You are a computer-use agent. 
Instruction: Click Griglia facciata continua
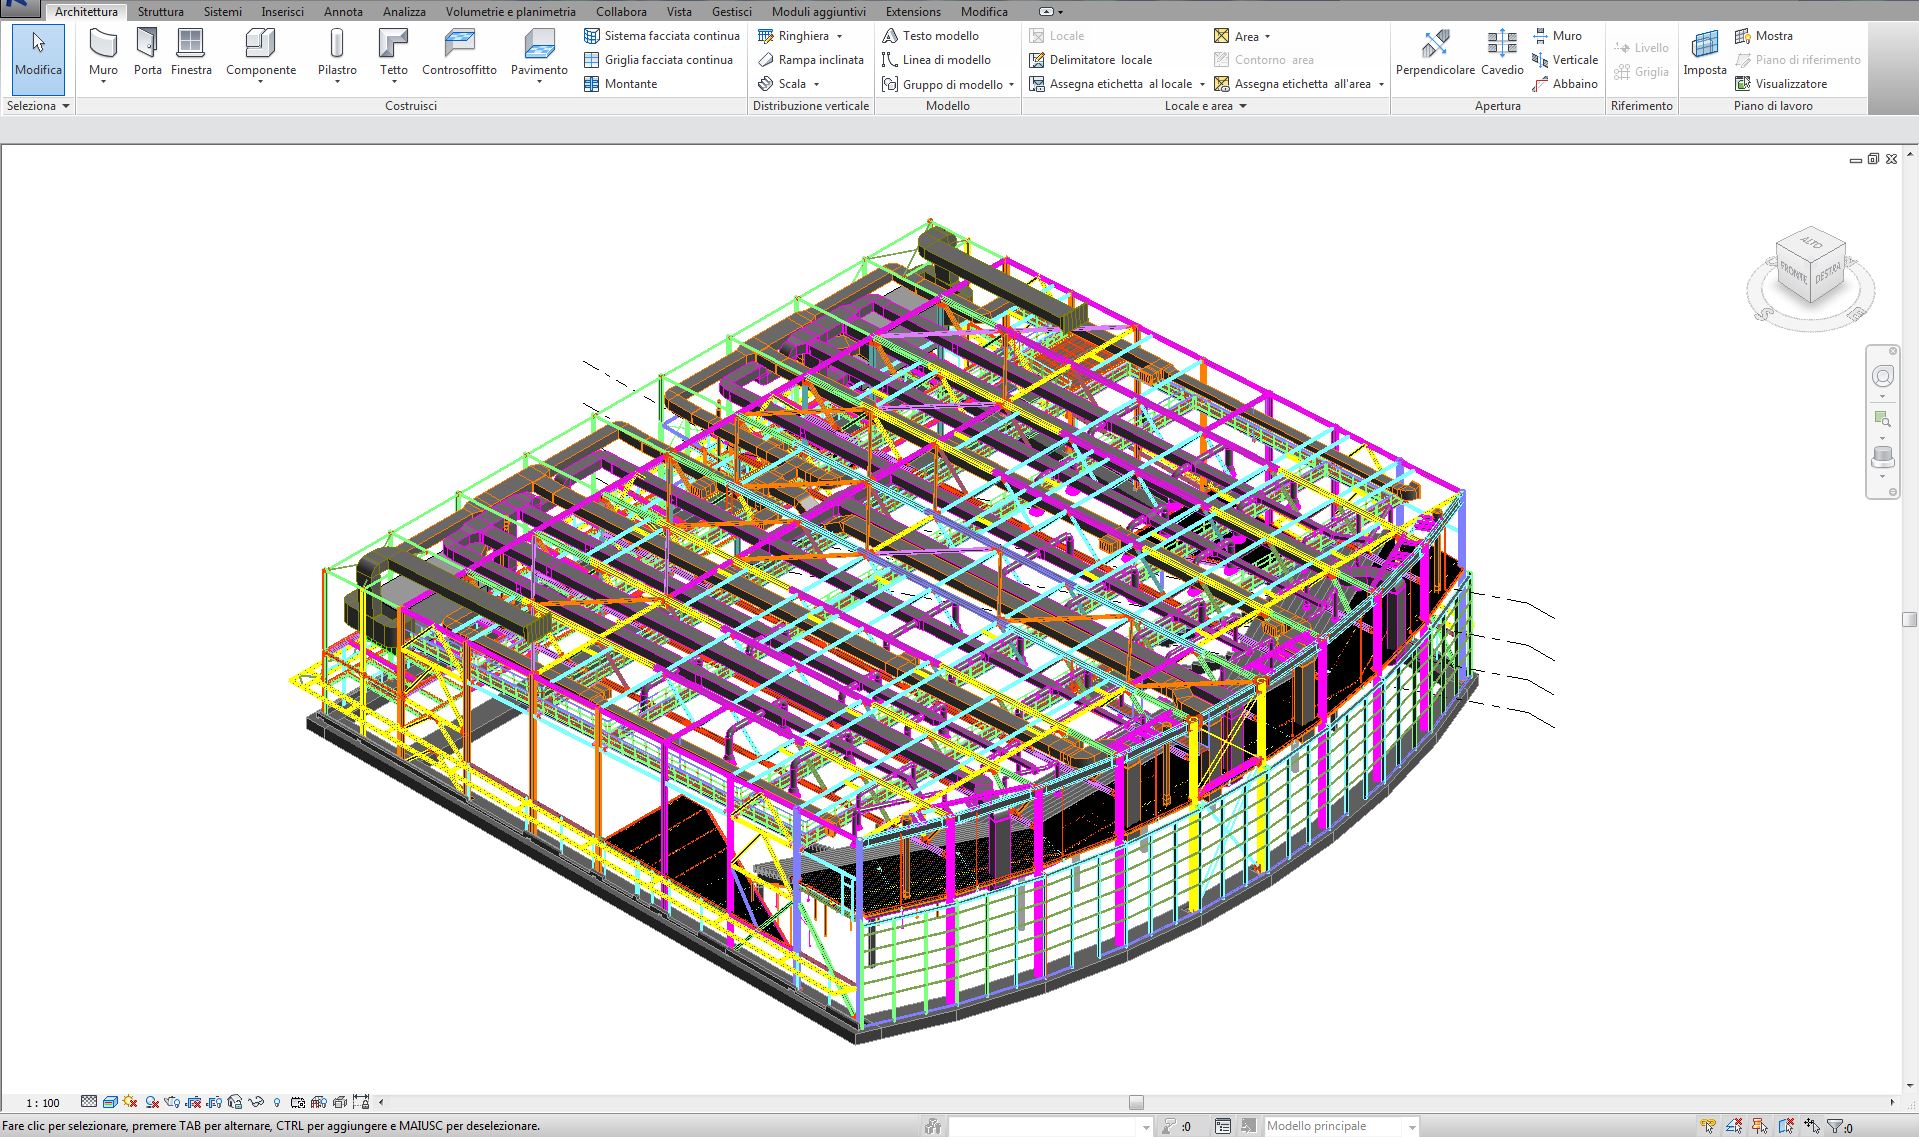[658, 60]
